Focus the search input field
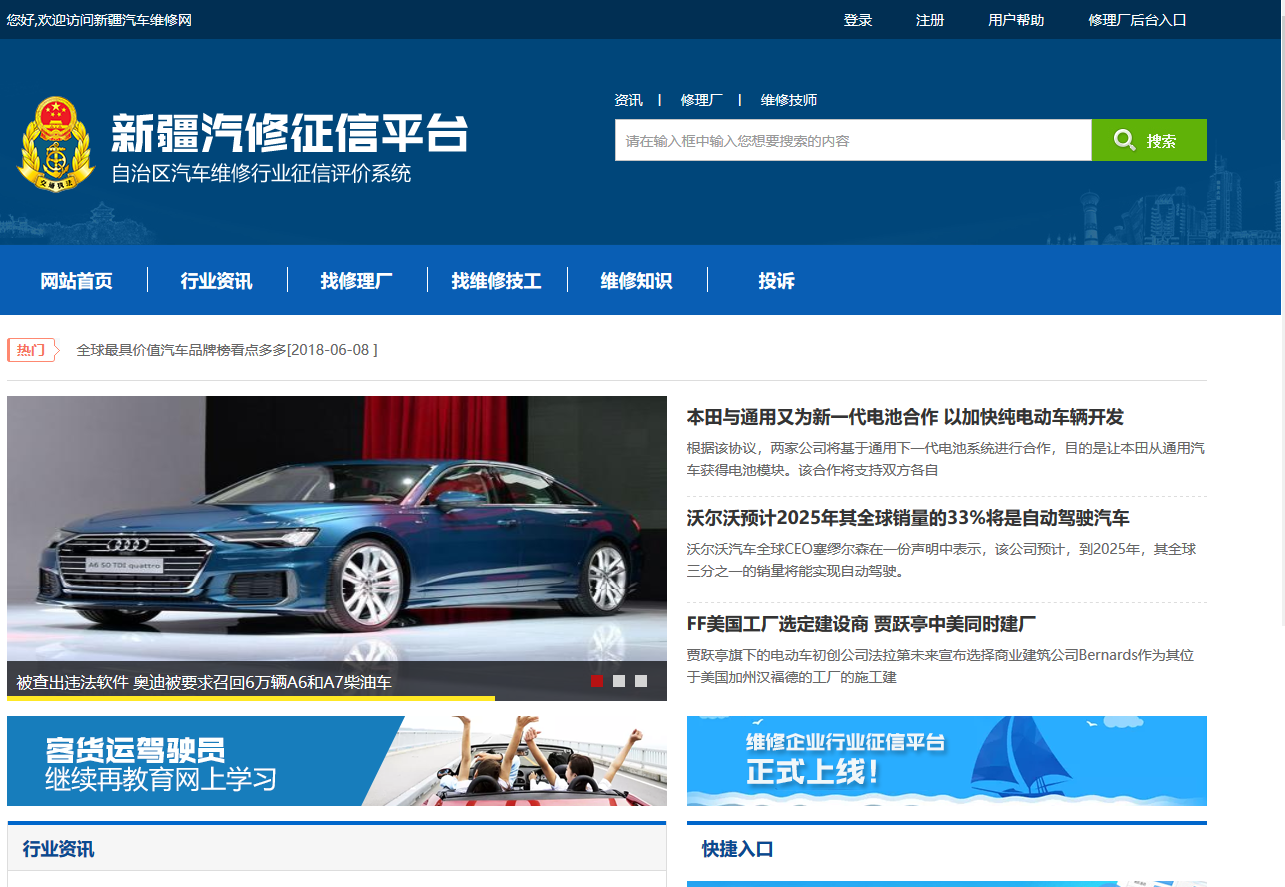Image resolution: width=1285 pixels, height=887 pixels. click(x=853, y=140)
